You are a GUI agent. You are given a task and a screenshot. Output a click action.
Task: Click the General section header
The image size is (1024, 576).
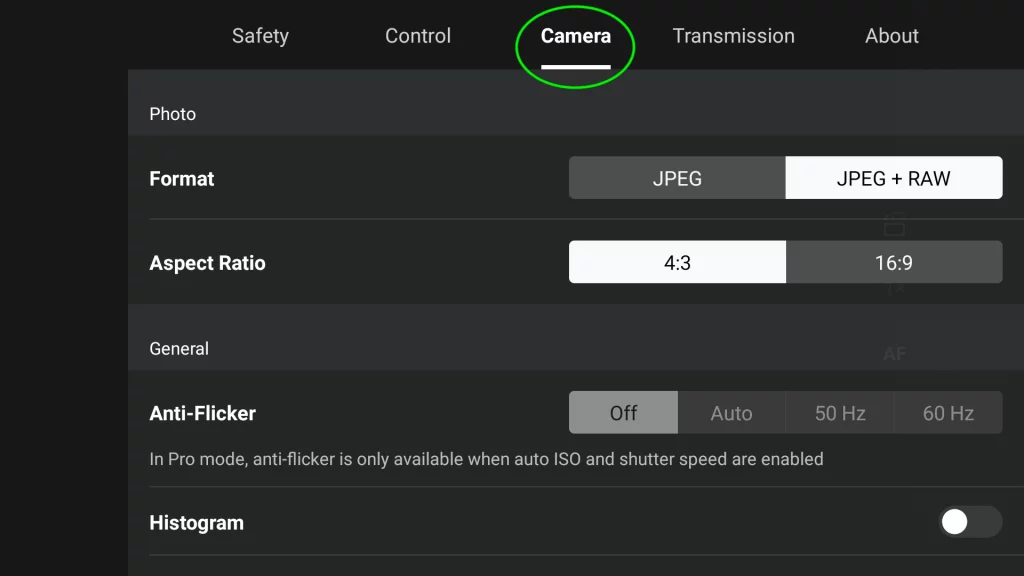pyautogui.click(x=179, y=348)
